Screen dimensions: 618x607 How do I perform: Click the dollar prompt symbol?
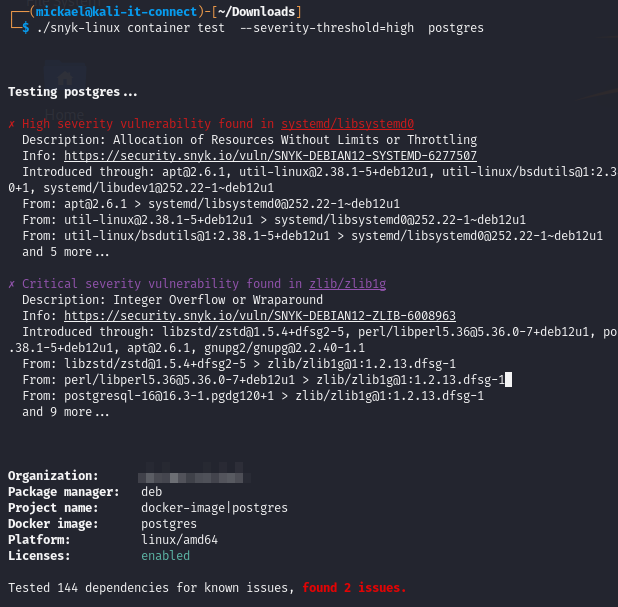click(x=26, y=28)
